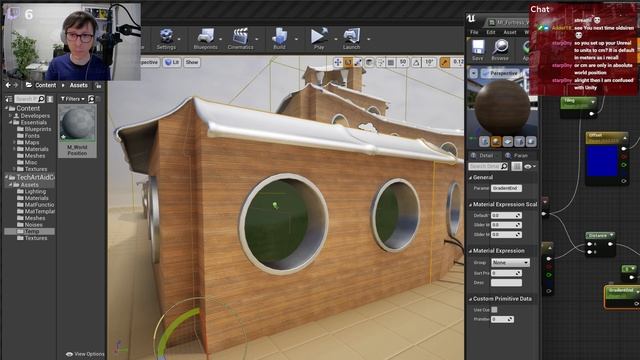Start Play in the level editor
This screenshot has height=360, width=640.
pos(319,39)
